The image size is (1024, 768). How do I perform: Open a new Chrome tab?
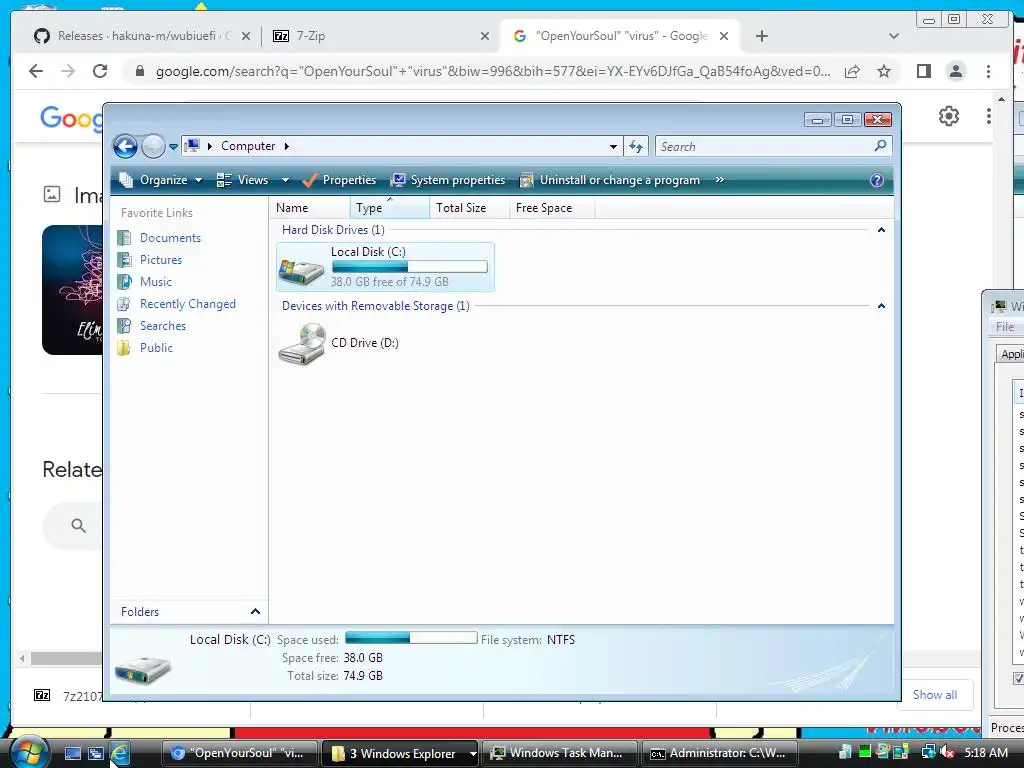click(761, 36)
